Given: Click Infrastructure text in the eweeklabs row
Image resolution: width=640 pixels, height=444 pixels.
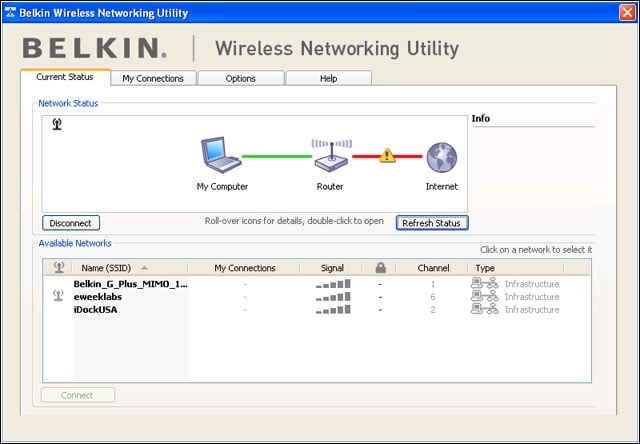Looking at the screenshot, I should (532, 297).
